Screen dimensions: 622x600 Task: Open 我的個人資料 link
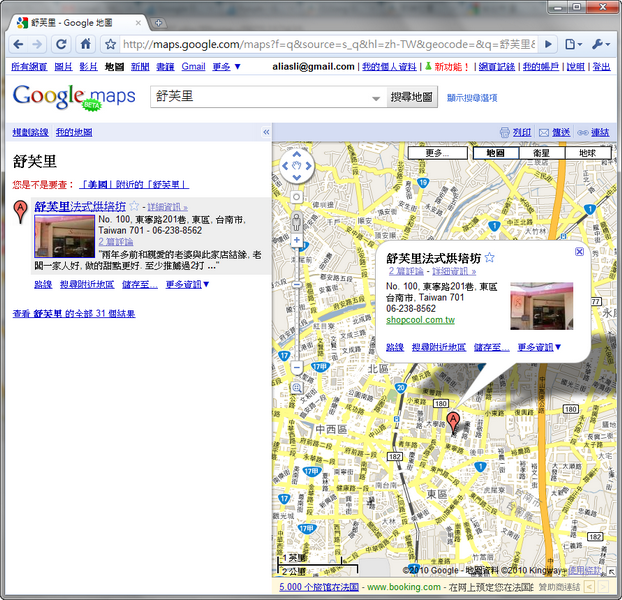[x=389, y=67]
